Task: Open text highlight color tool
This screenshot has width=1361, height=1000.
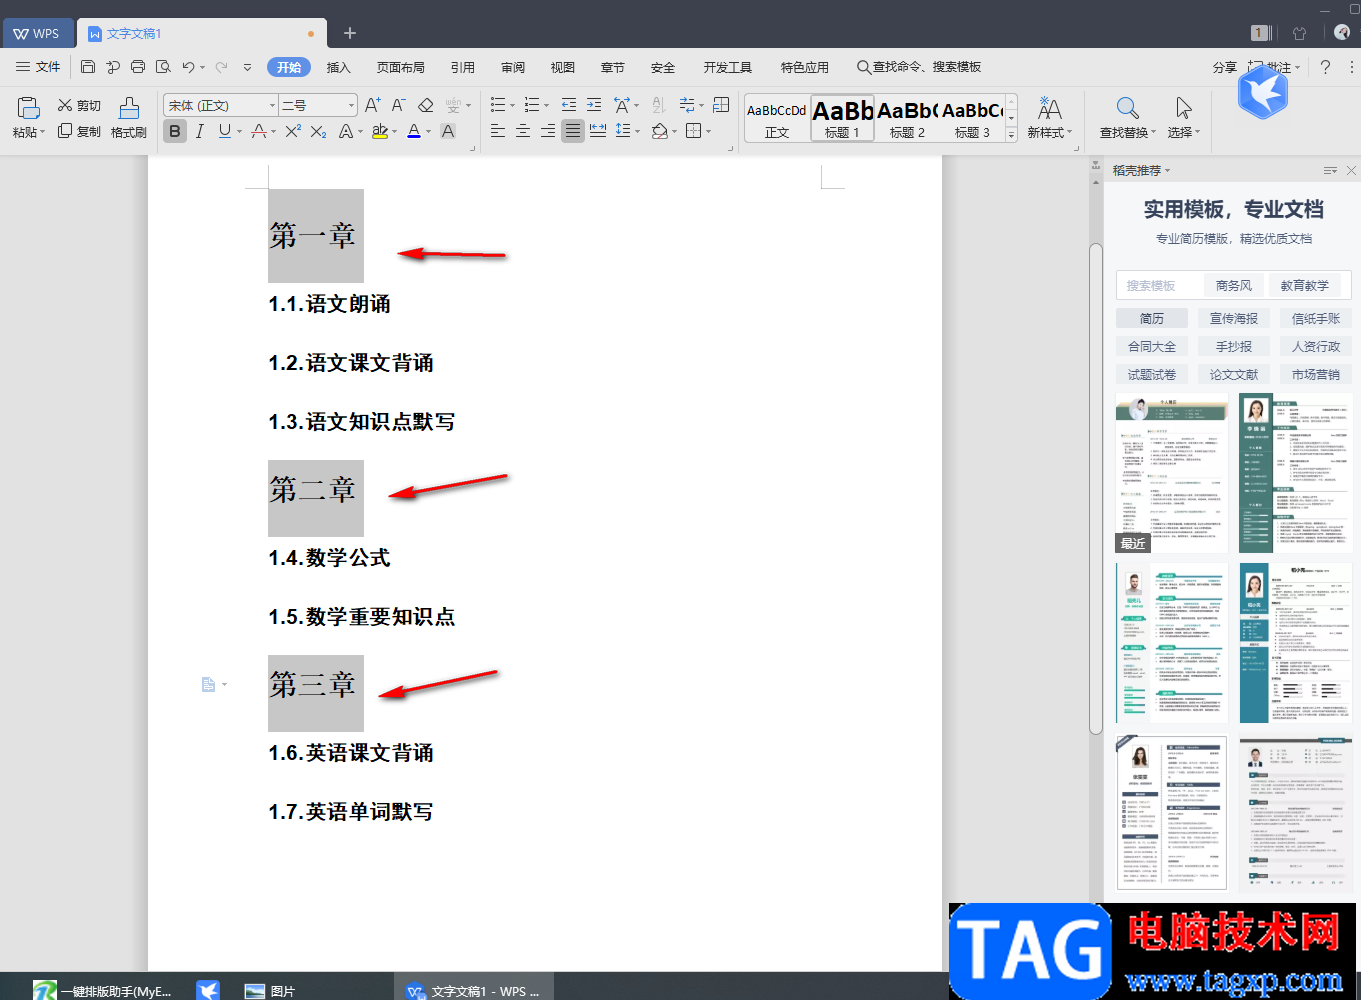Action: (379, 131)
